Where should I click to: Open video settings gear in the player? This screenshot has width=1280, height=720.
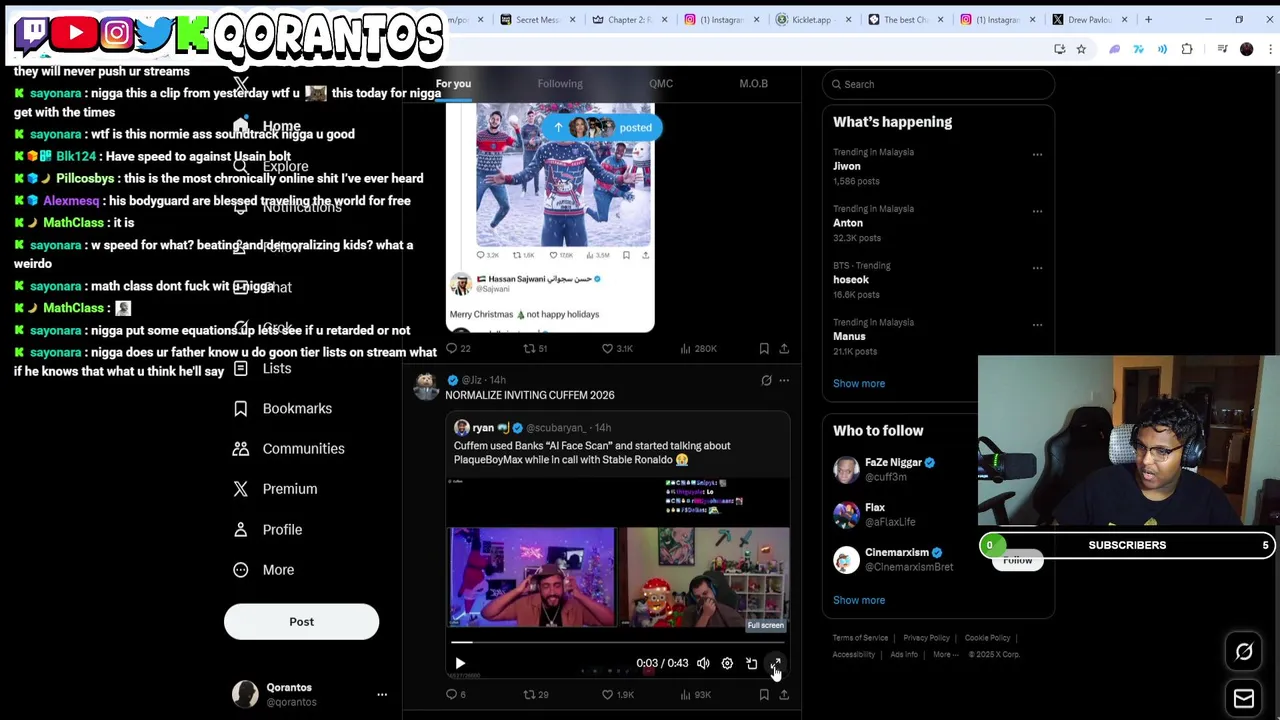(727, 663)
